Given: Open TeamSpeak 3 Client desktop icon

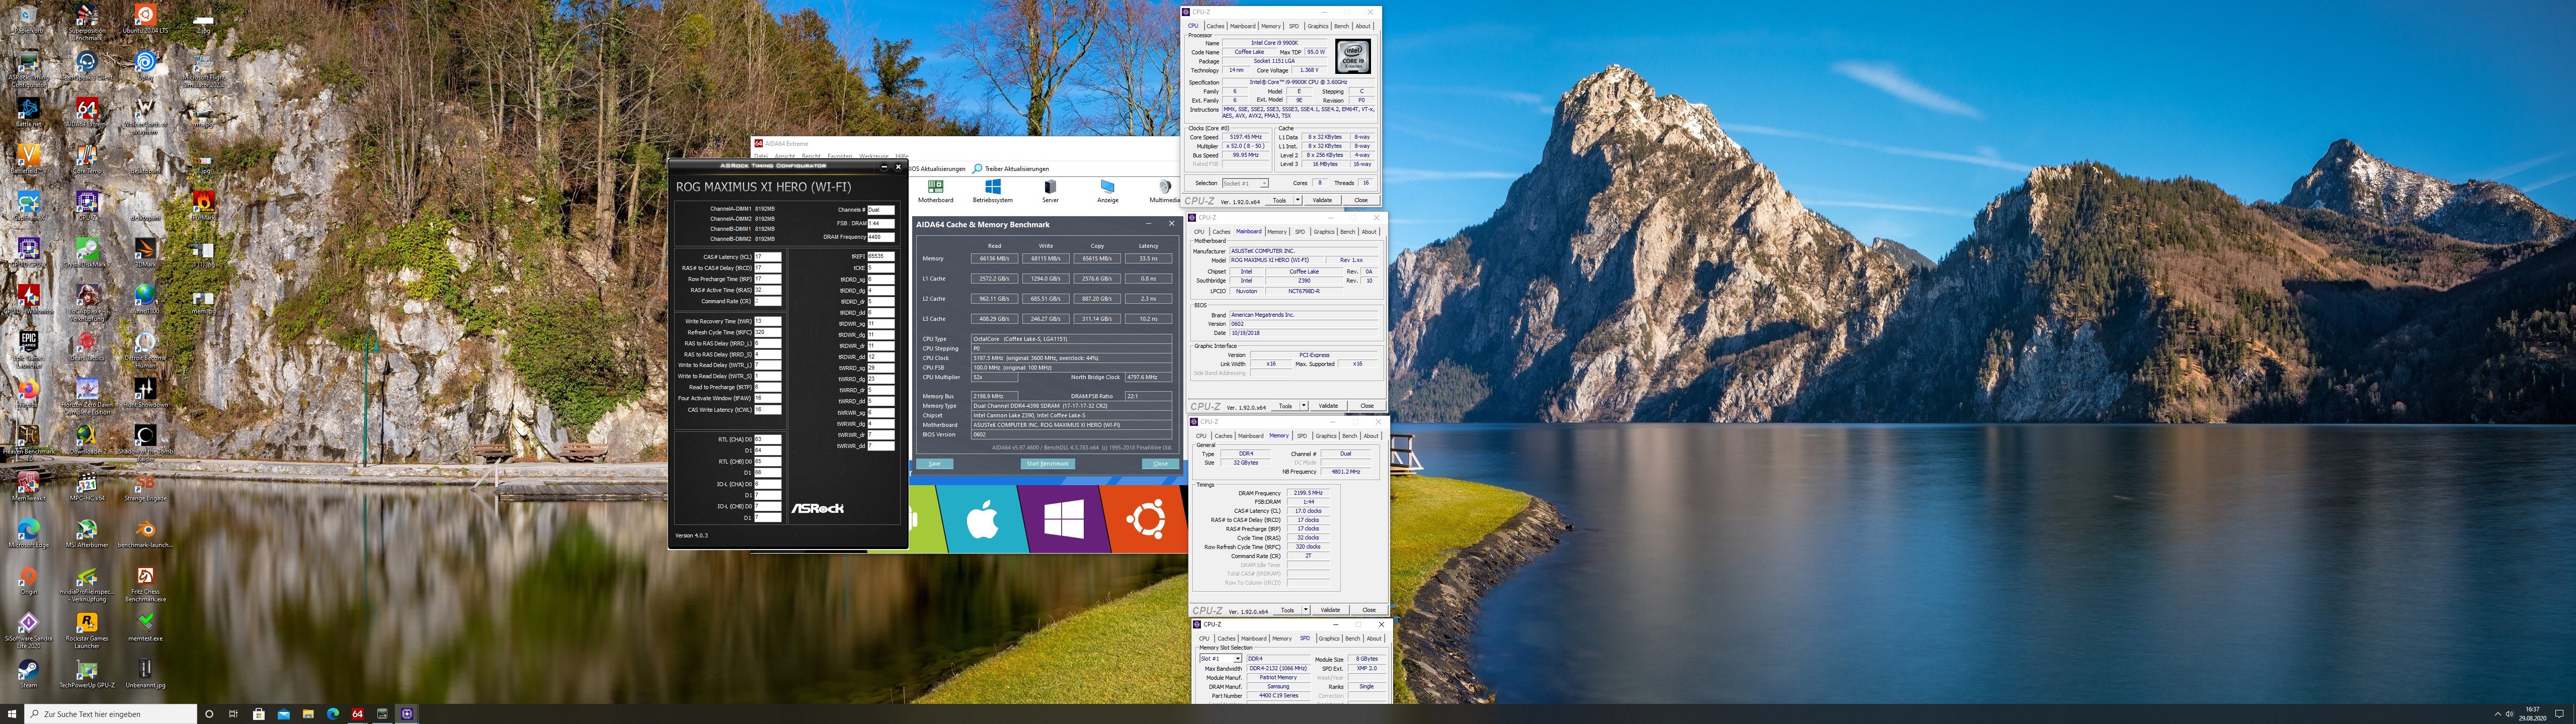Looking at the screenshot, I should (87, 67).
